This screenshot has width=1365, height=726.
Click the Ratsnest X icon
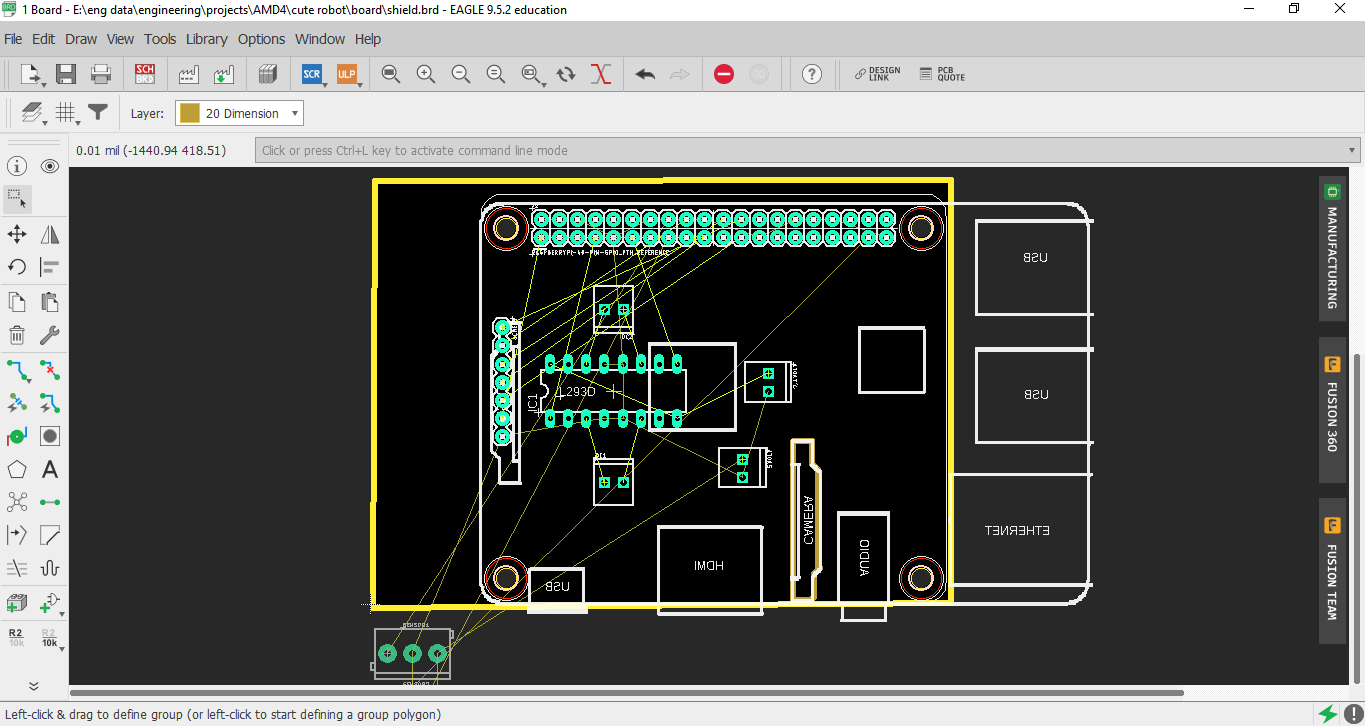601,74
